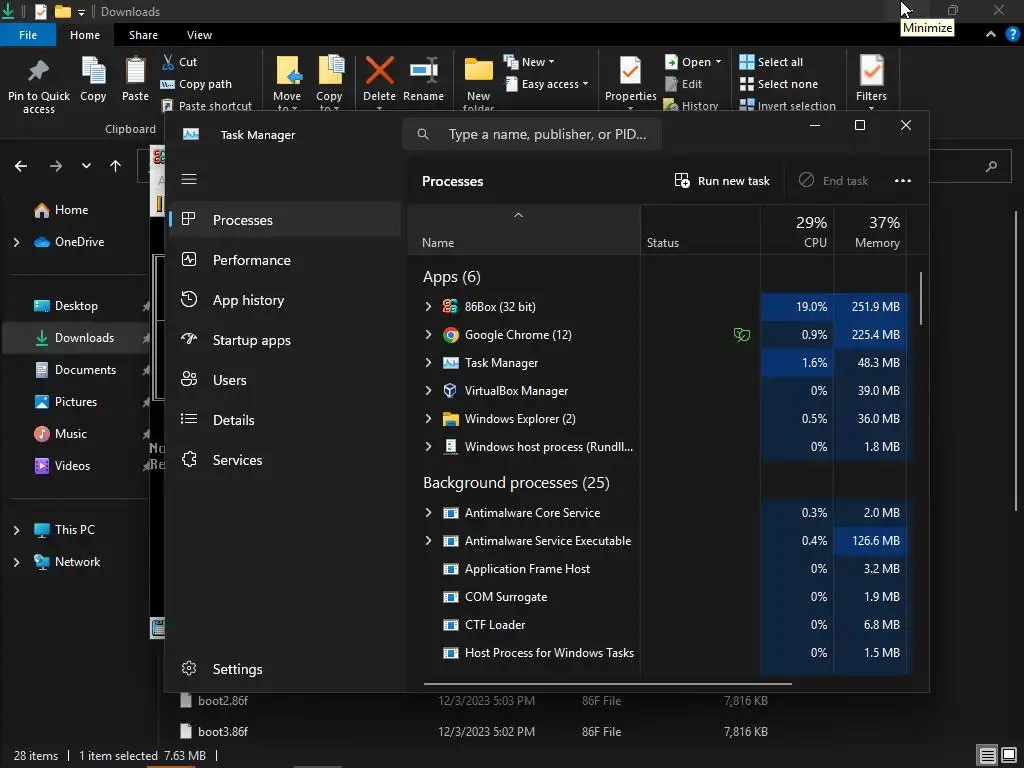Image resolution: width=1024 pixels, height=768 pixels.
Task: Sort processes by the Memory column
Action: 871,230
